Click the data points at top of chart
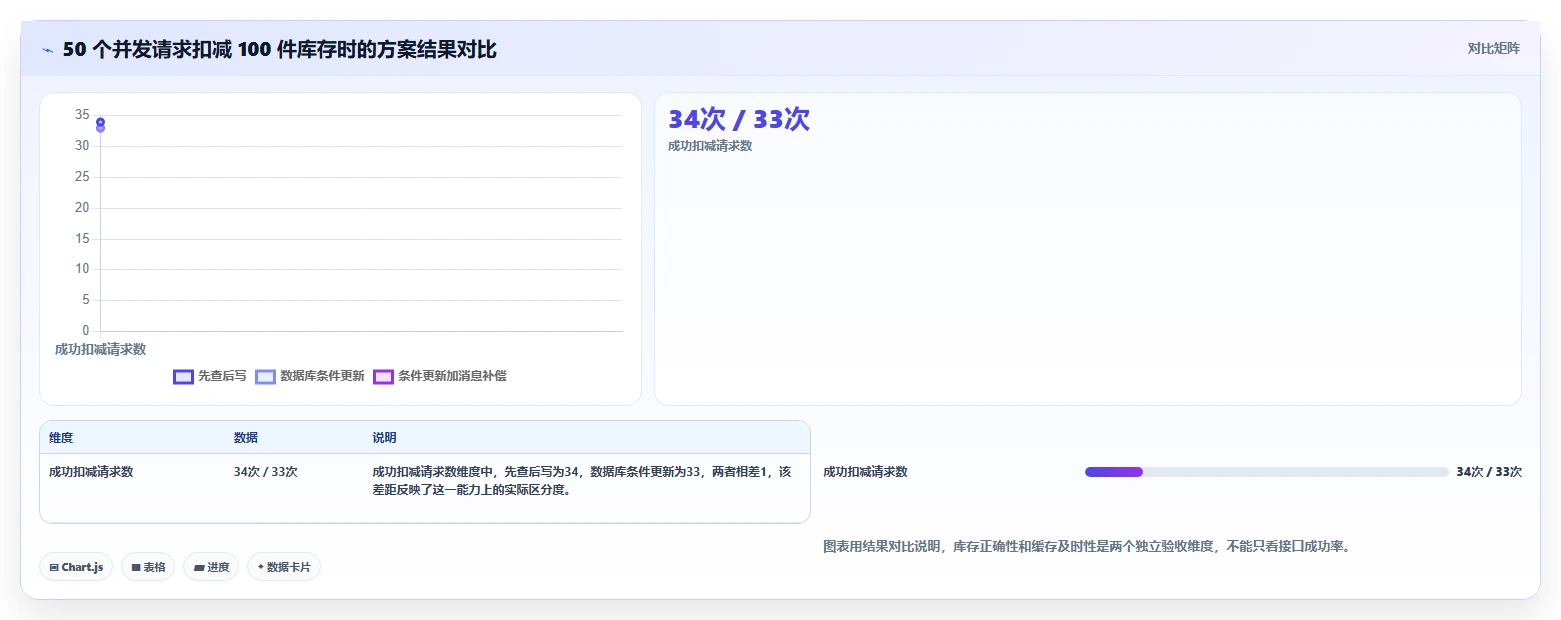The width and height of the screenshot is (1561, 620). (x=100, y=125)
